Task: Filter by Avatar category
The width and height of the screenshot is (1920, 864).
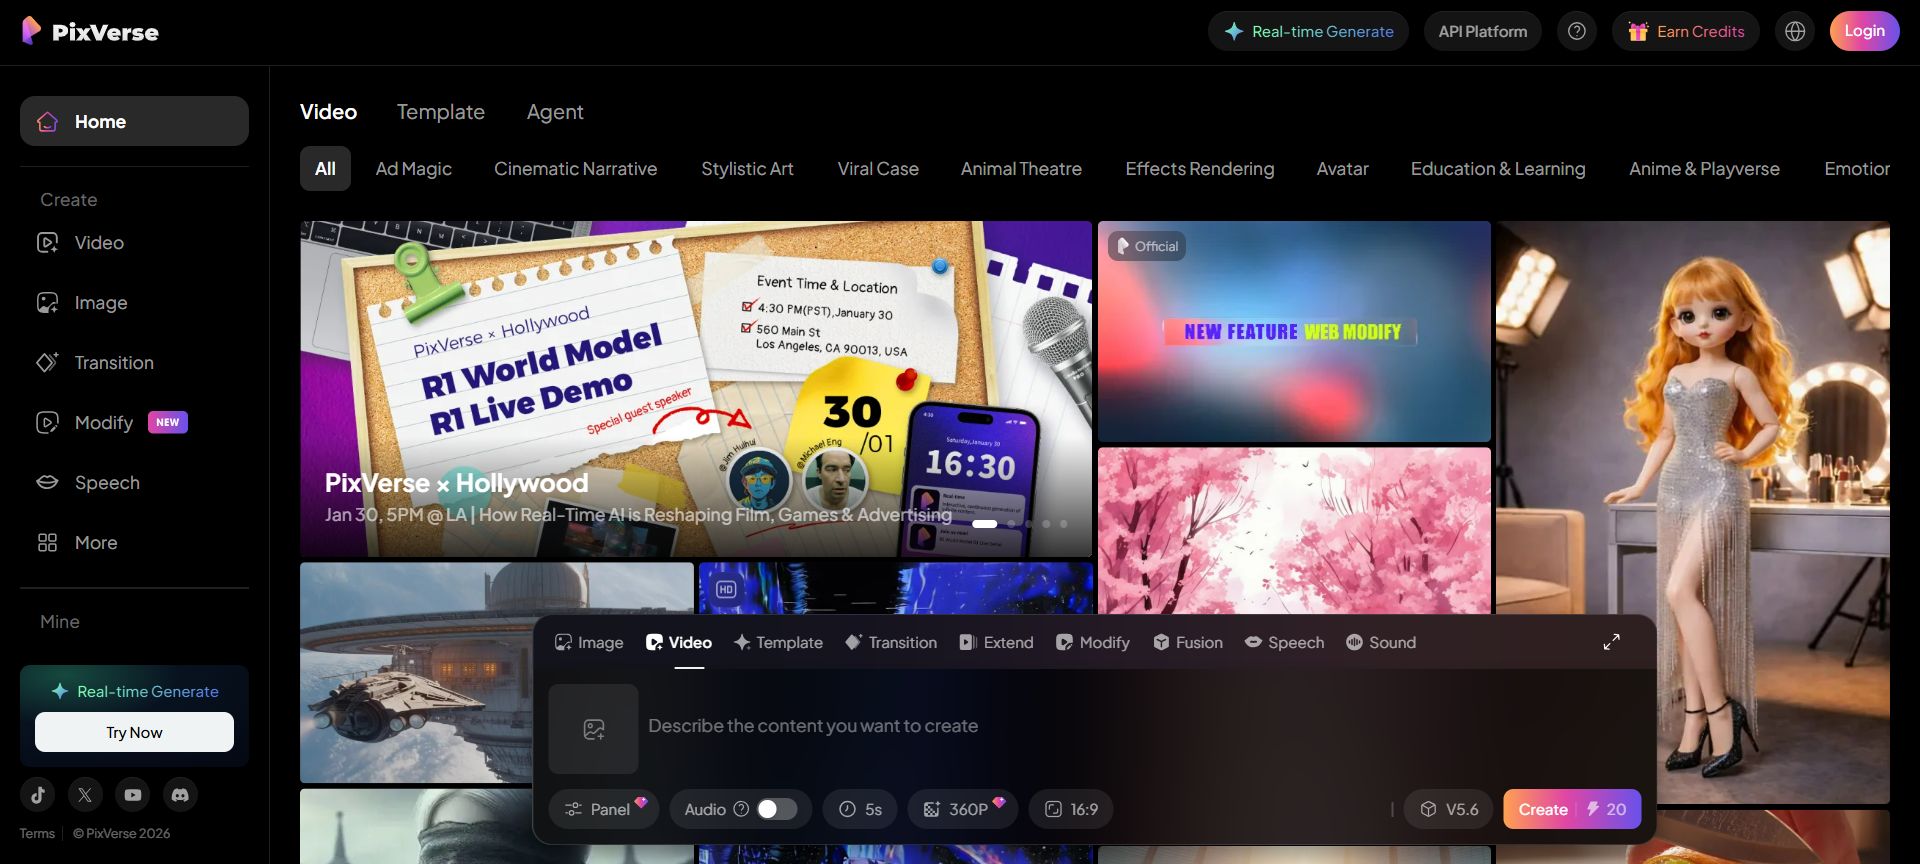Action: coord(1342,169)
